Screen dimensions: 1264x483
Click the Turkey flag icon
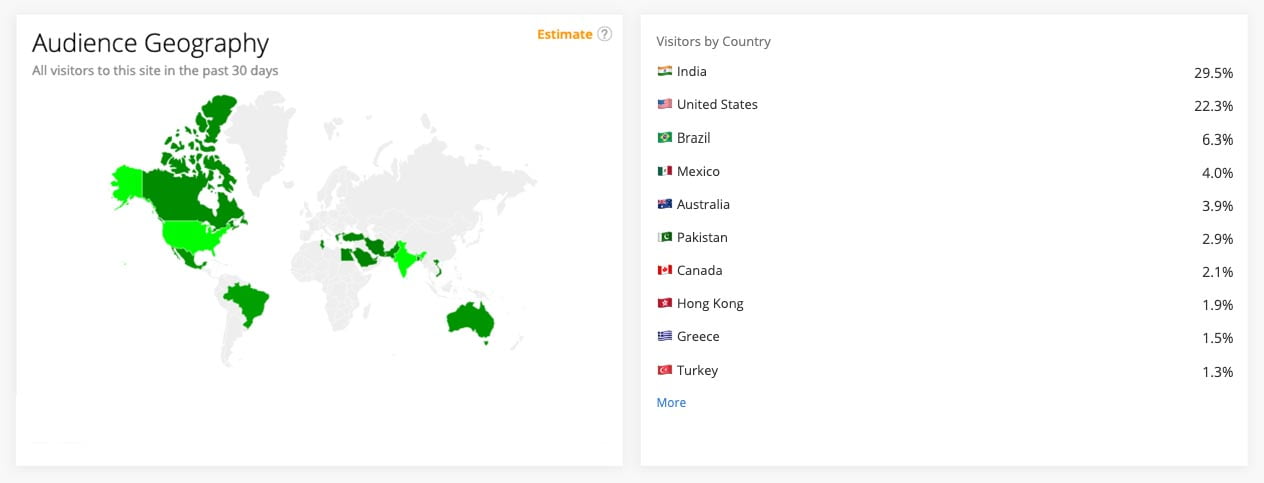click(x=664, y=370)
